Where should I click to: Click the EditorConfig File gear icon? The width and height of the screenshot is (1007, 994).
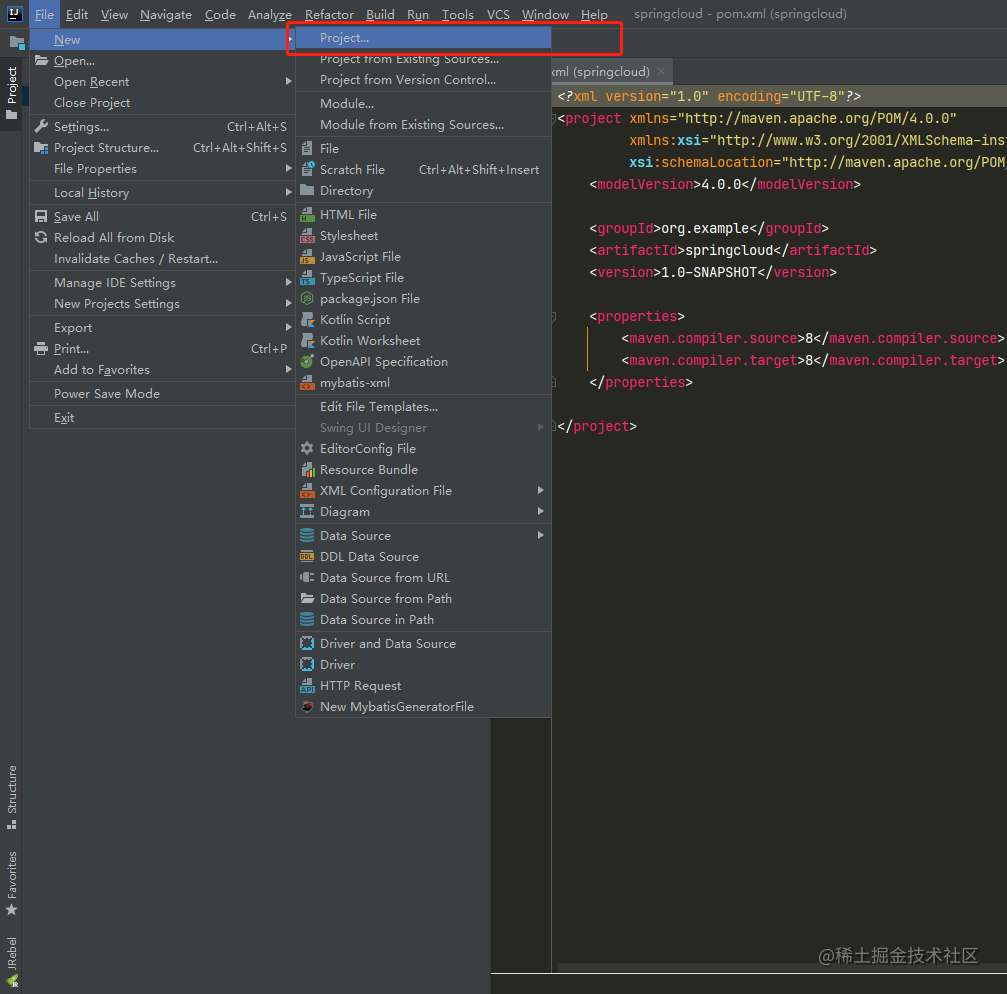point(308,448)
